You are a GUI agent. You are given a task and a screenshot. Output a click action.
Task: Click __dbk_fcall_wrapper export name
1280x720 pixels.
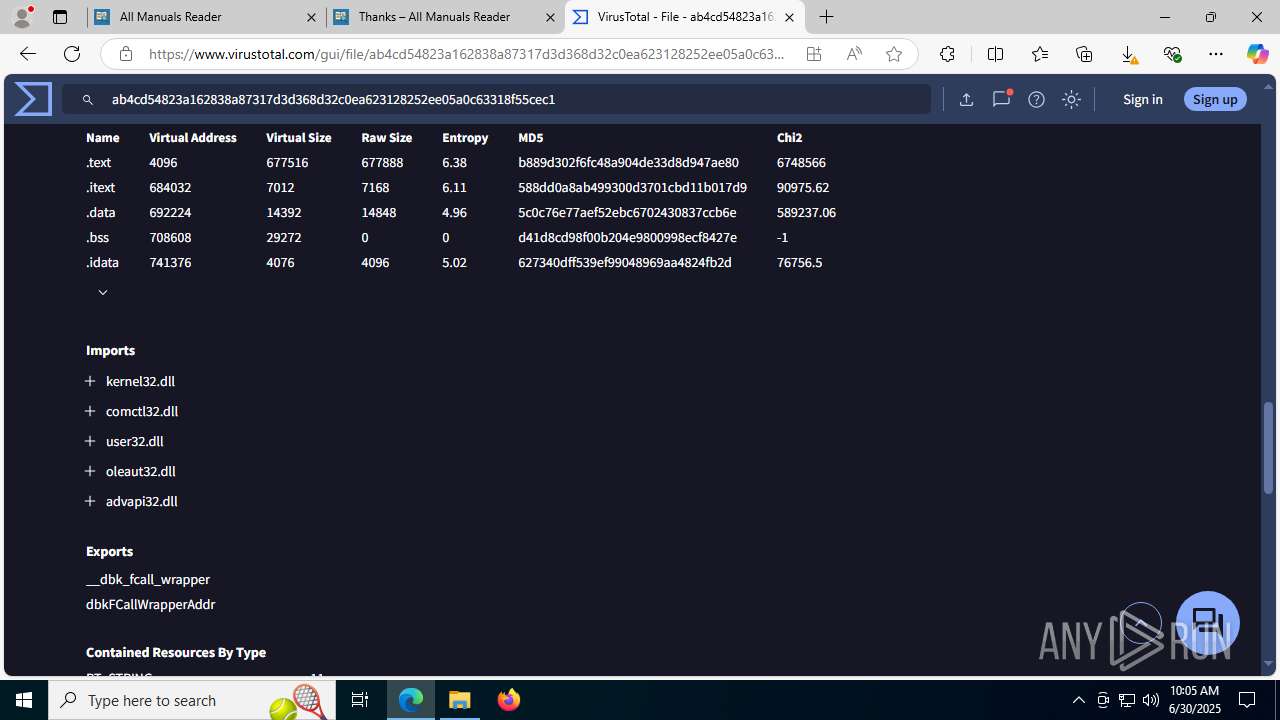pyautogui.click(x=148, y=579)
